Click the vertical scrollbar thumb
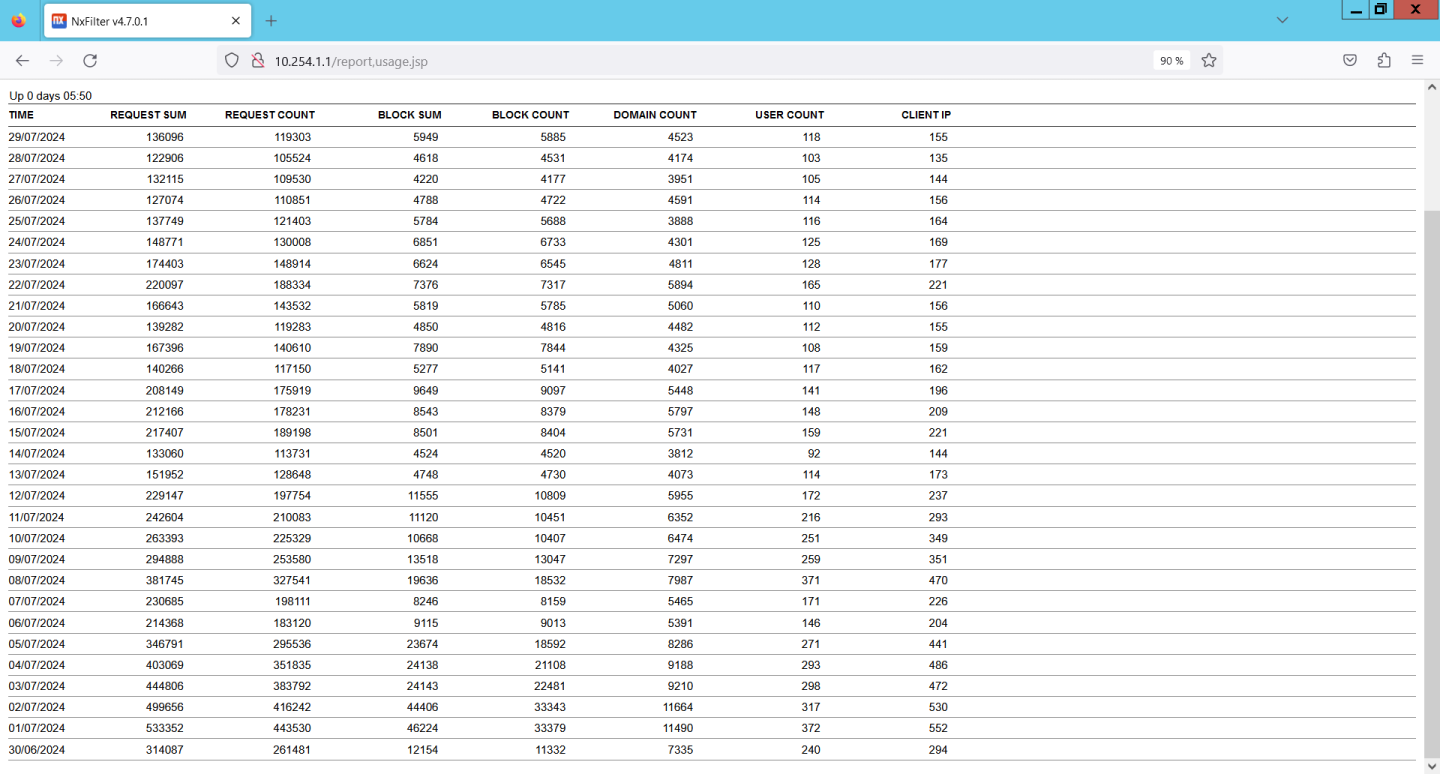 pos(1431,483)
